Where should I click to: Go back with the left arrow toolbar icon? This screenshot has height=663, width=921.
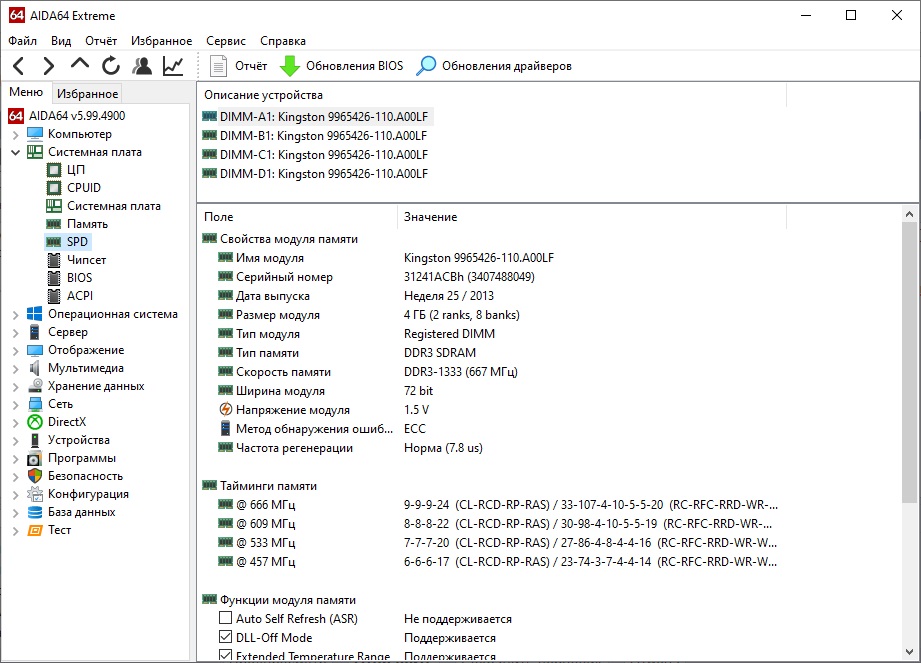click(x=19, y=66)
